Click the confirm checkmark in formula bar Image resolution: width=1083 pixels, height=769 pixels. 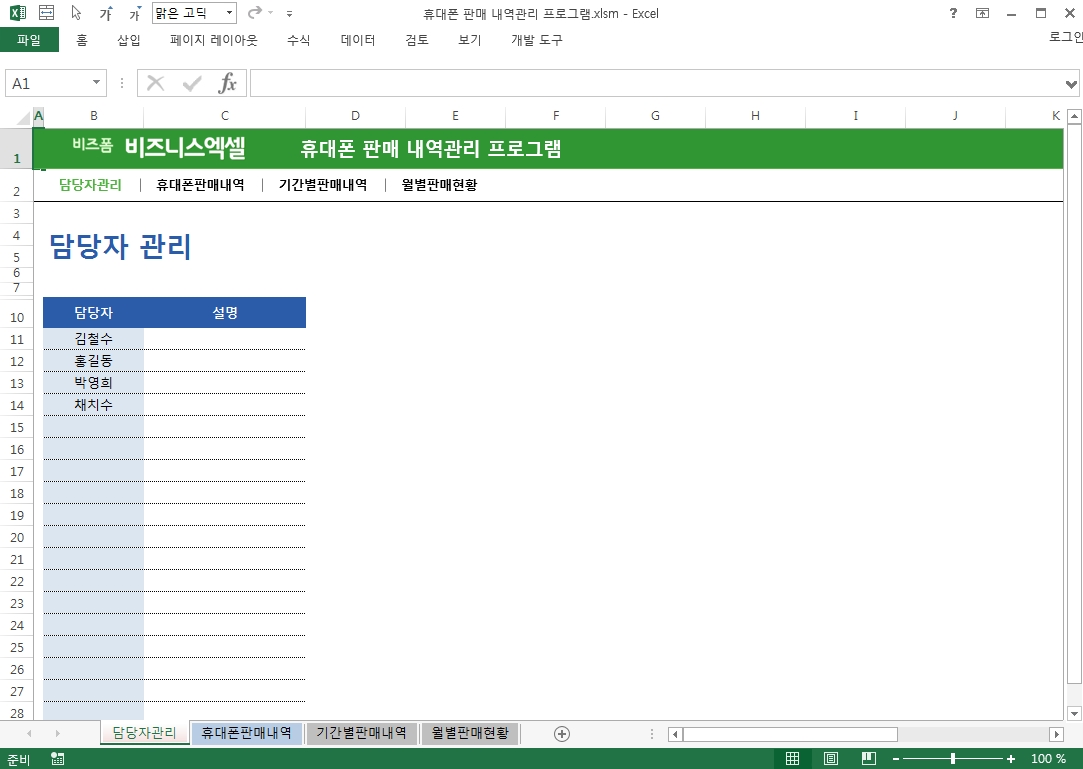(x=191, y=84)
